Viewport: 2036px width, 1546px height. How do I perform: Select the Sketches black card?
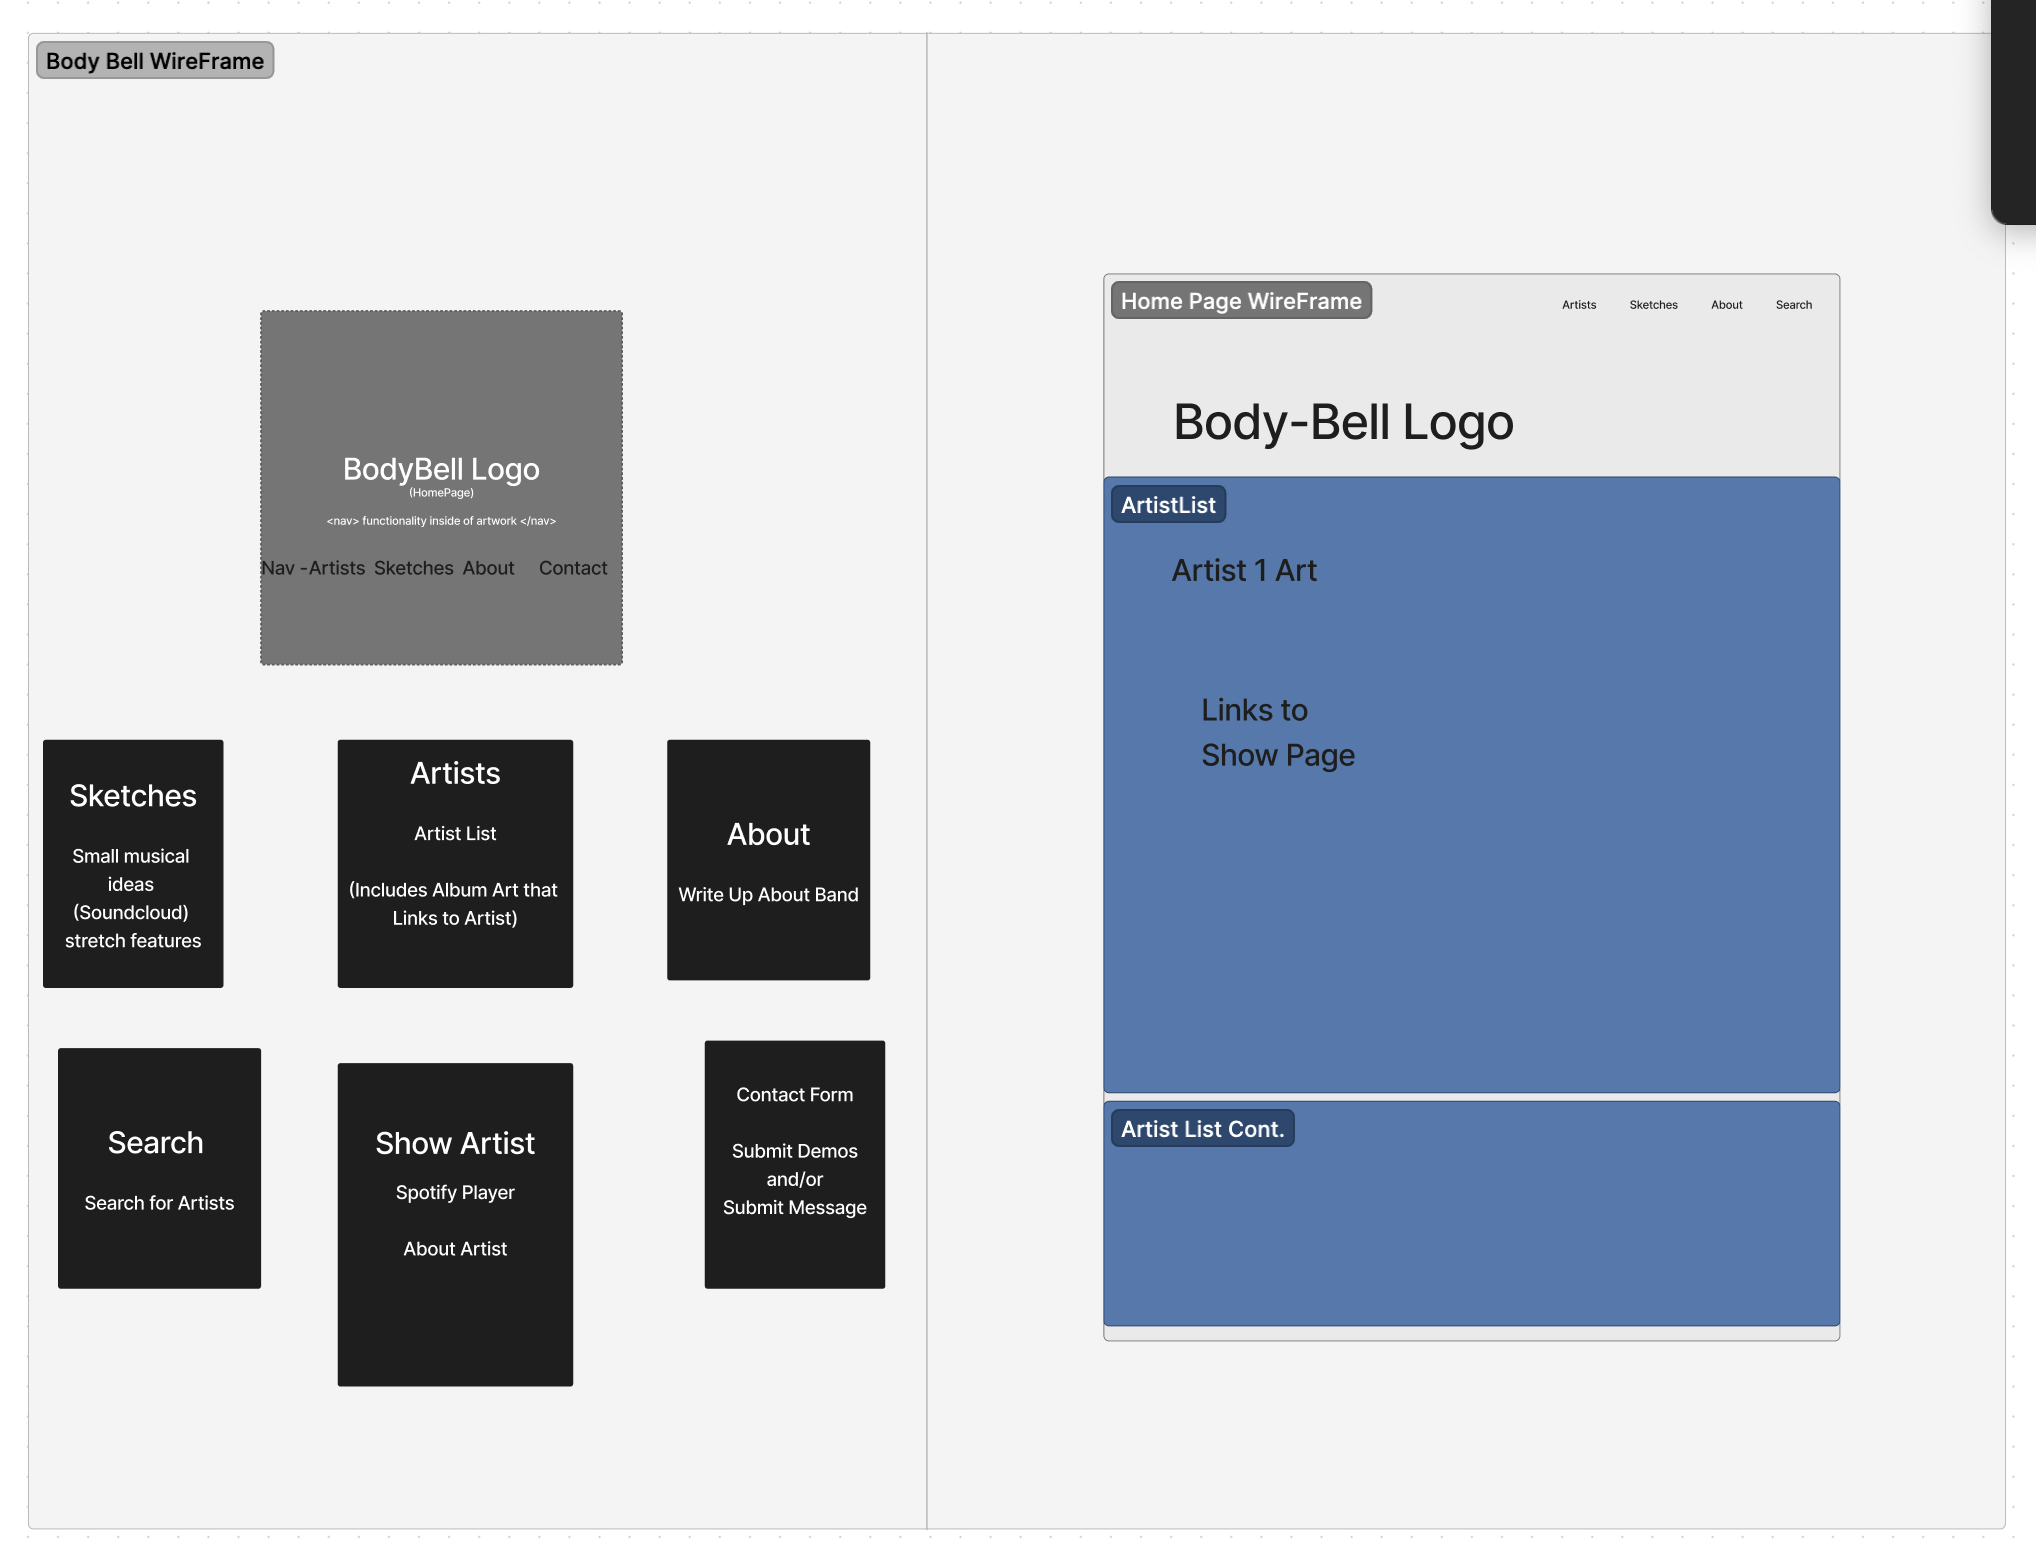tap(133, 863)
